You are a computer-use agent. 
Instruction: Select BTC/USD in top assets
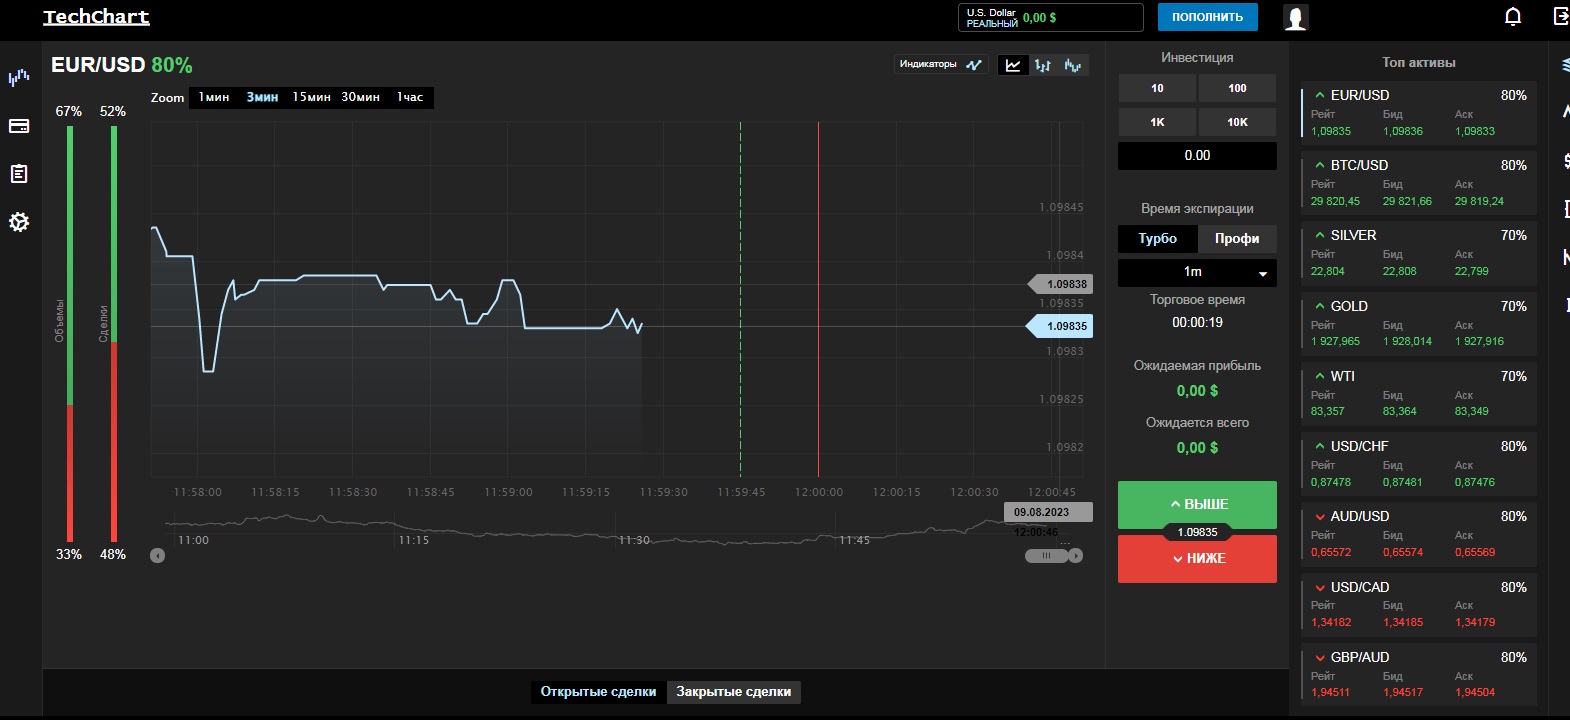1418,183
